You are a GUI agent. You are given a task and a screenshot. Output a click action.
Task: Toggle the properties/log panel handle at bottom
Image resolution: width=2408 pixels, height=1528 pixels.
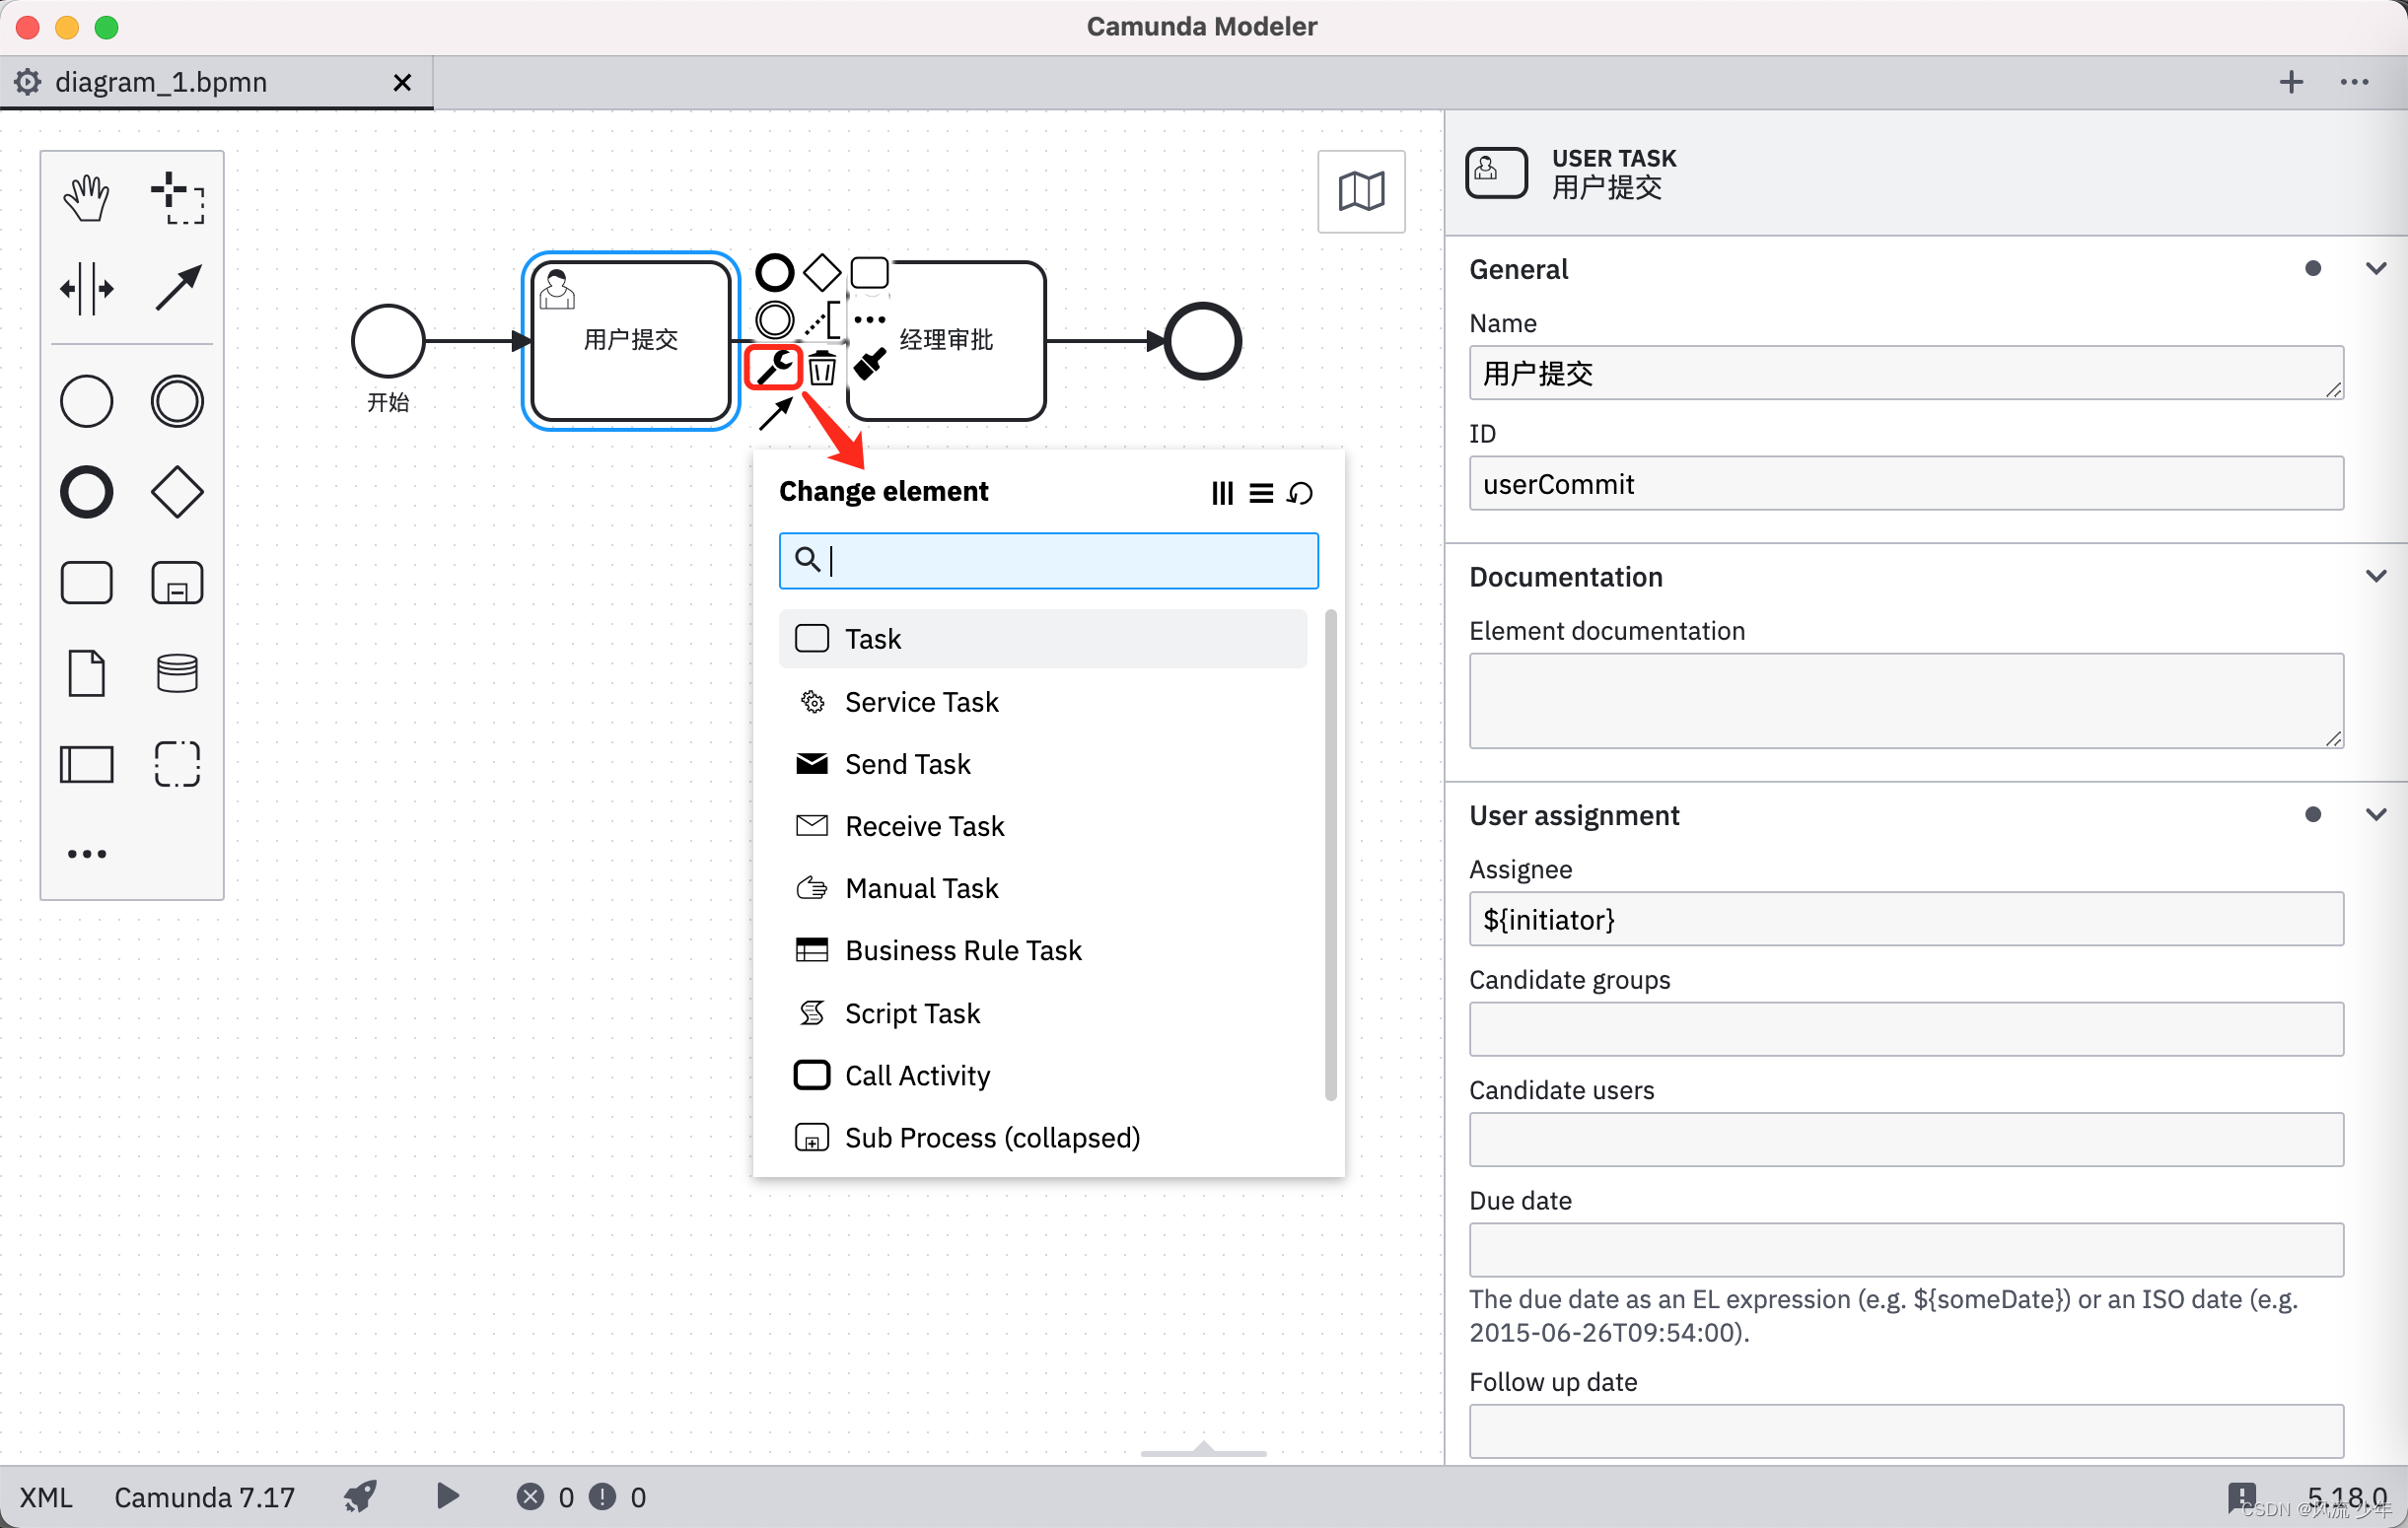coord(1203,1450)
